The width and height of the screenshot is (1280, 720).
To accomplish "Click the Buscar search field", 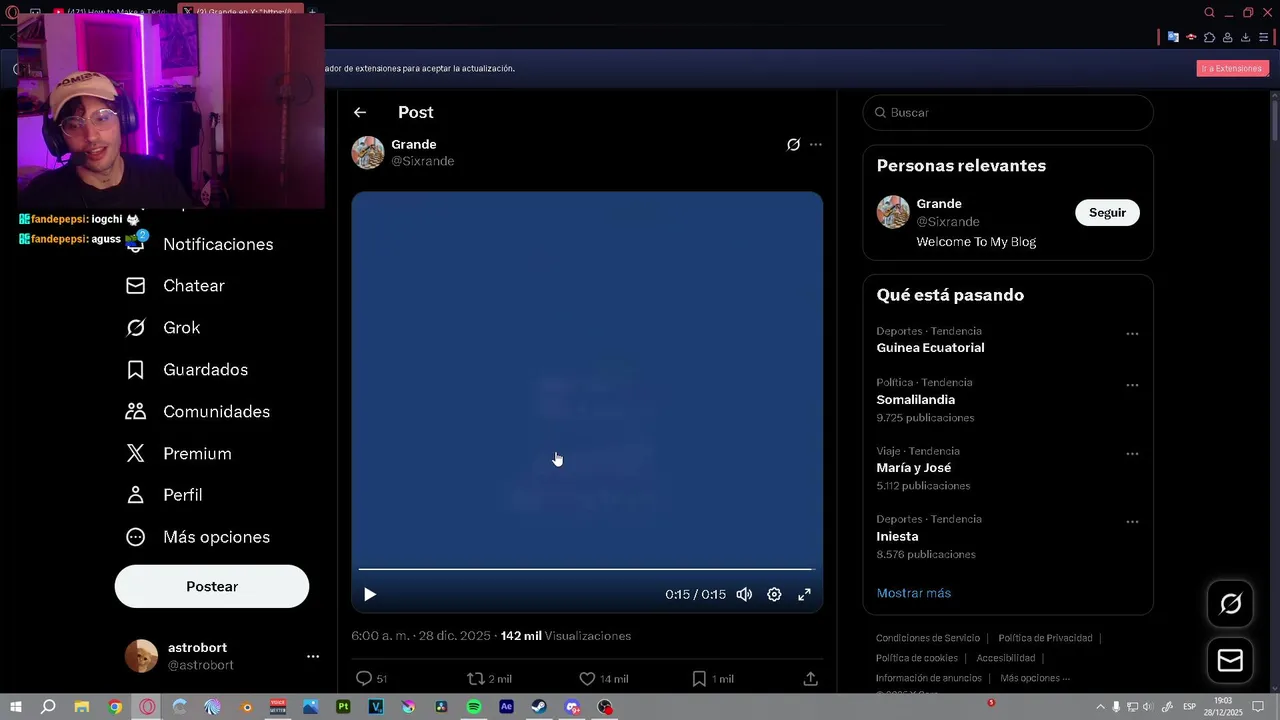I will pos(1008,113).
